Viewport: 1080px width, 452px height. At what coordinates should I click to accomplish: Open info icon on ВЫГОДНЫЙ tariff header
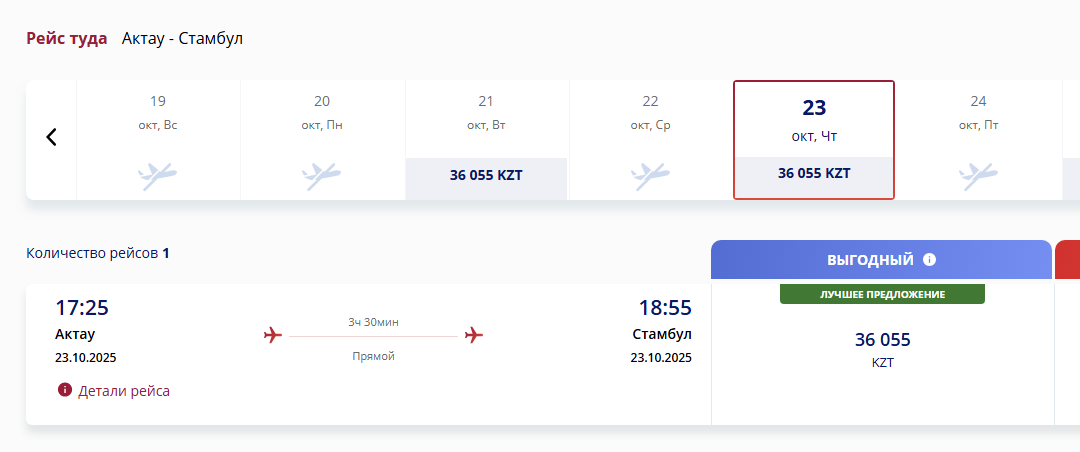[x=929, y=260]
